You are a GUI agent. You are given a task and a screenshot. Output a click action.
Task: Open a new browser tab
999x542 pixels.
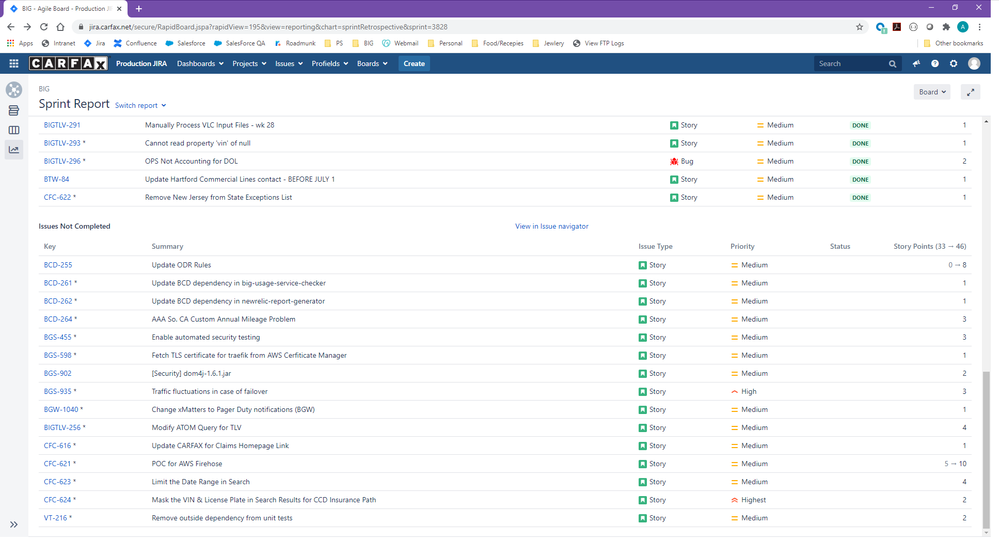pyautogui.click(x=139, y=8)
